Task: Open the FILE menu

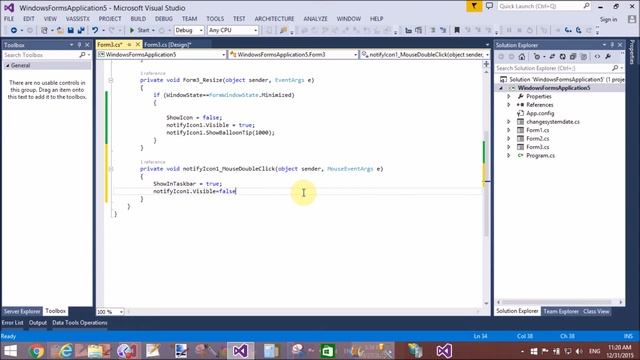Action: (x=9, y=19)
